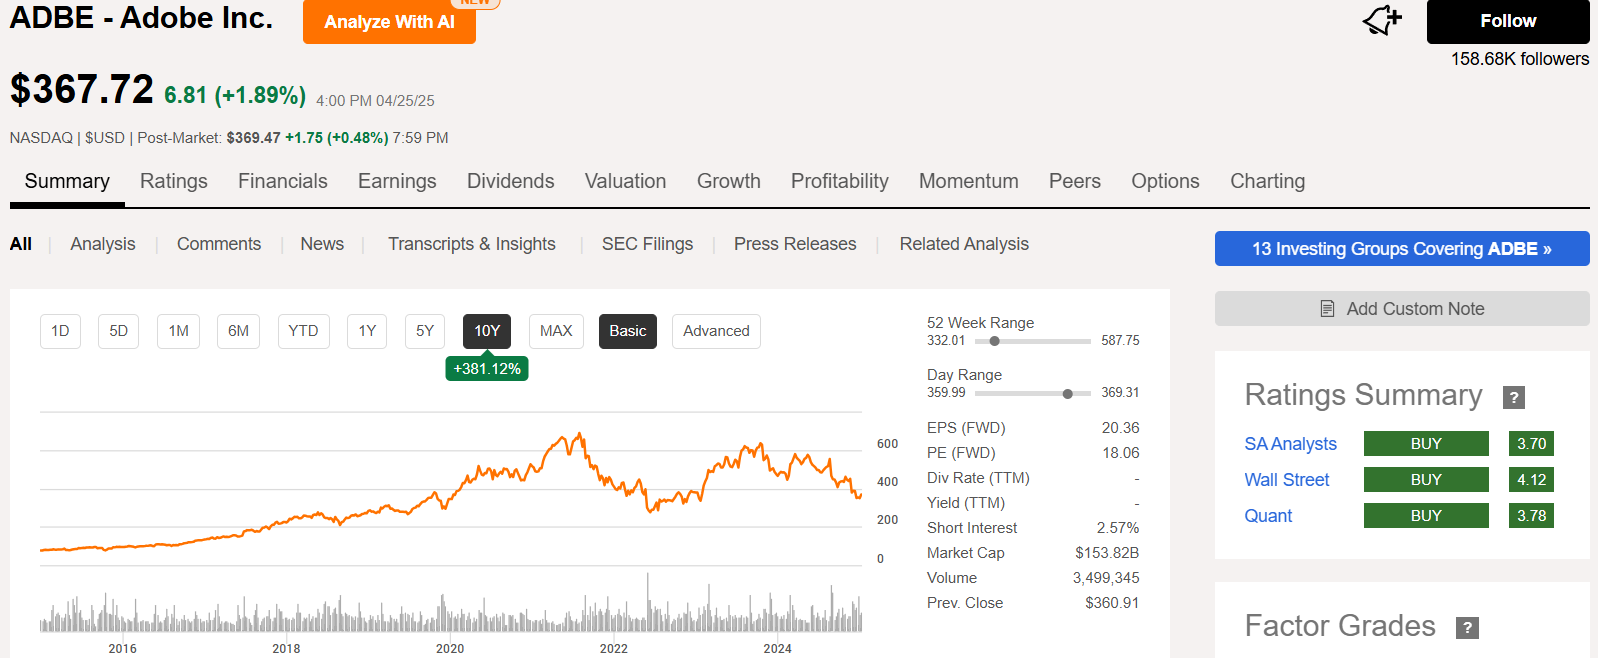Set chart range to 1Y

367,331
